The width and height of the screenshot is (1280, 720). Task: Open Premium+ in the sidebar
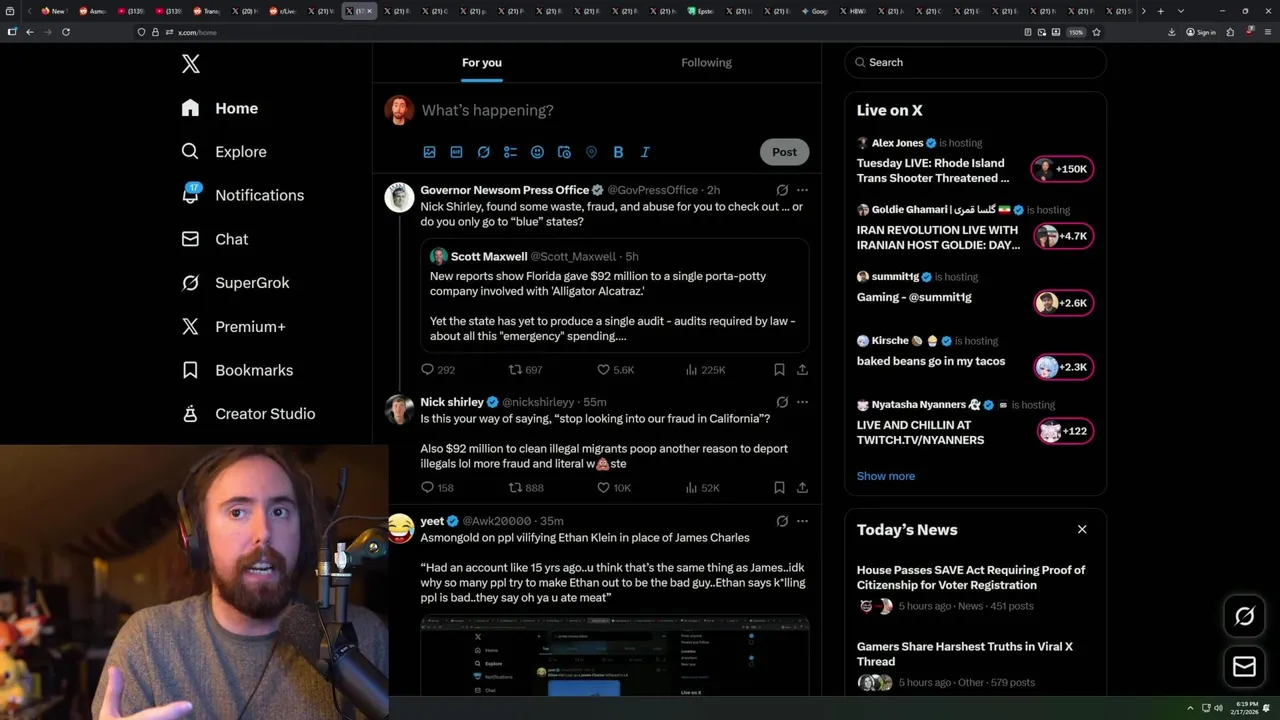tap(233, 327)
